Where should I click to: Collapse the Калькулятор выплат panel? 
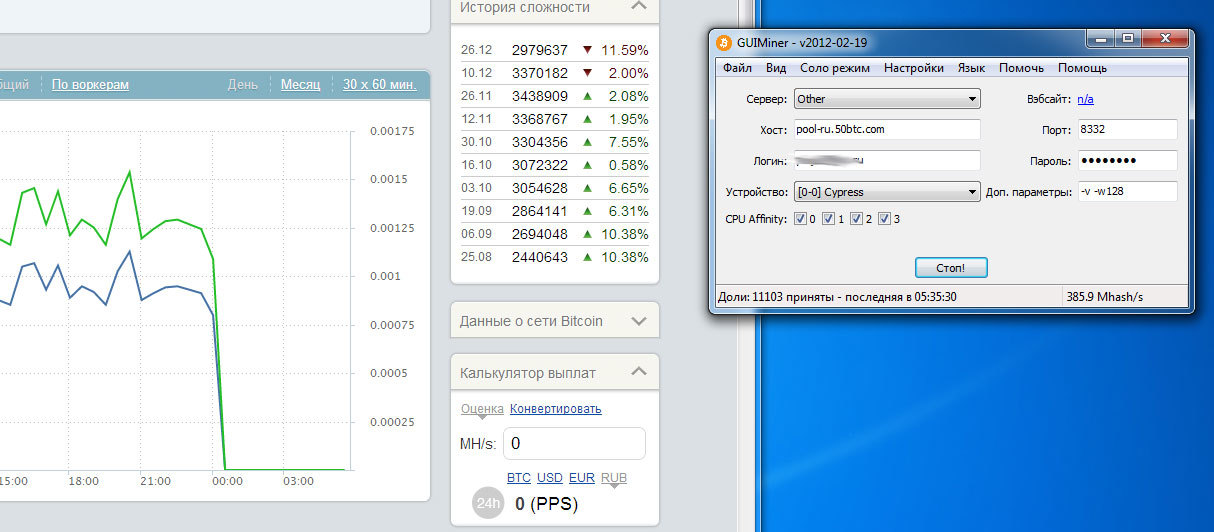pos(639,372)
